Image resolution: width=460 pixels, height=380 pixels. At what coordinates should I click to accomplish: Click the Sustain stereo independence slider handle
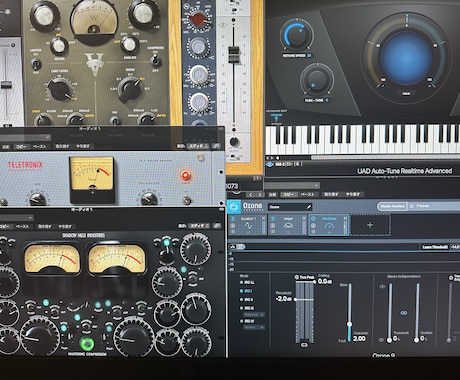tap(416, 340)
